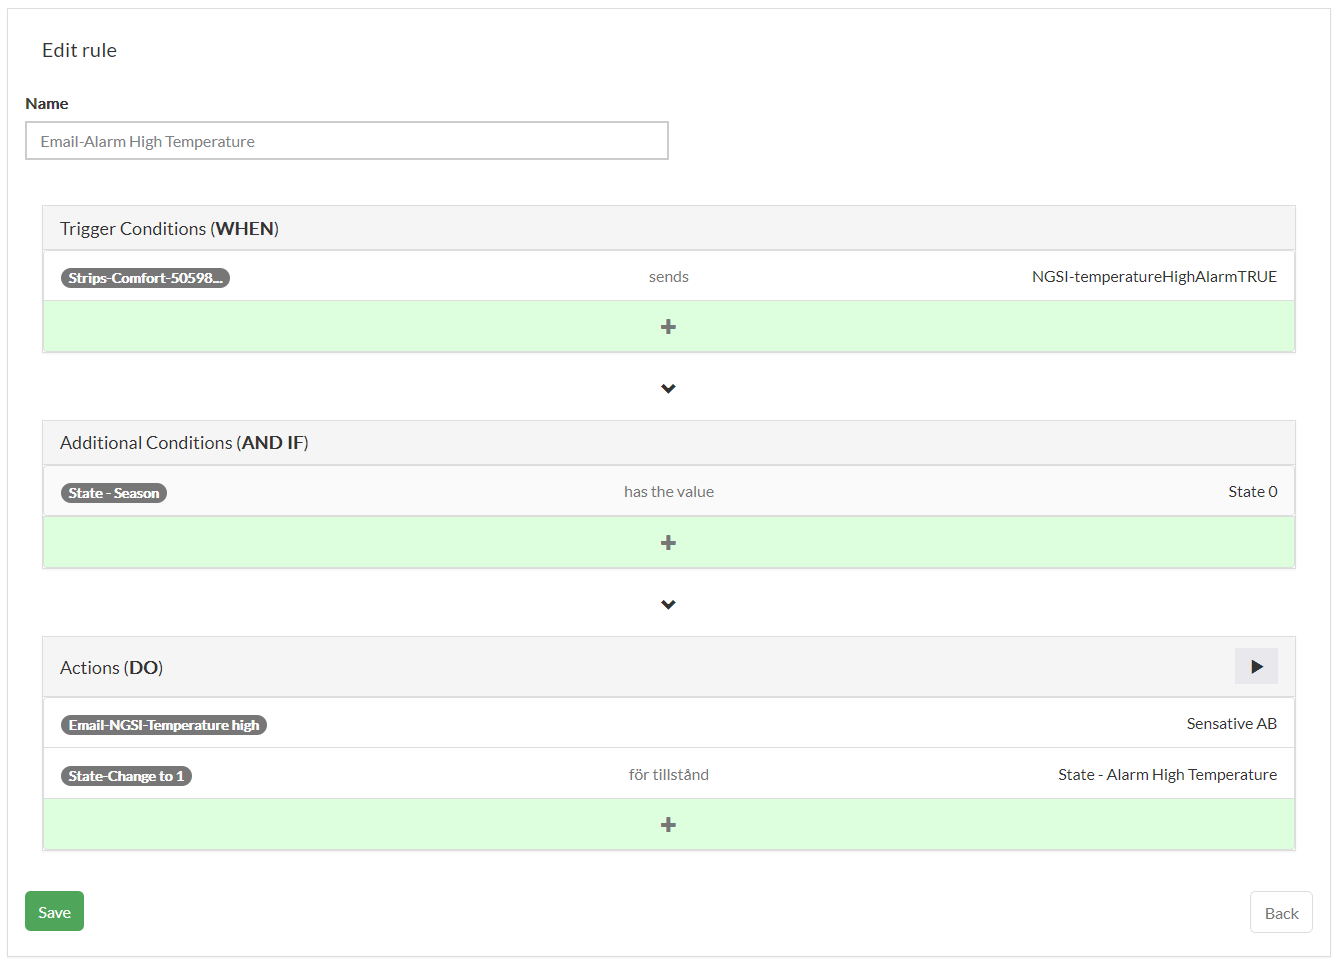The width and height of the screenshot is (1337, 962).
Task: Click the Trigger Conditions (WHEN) header
Action: (169, 229)
